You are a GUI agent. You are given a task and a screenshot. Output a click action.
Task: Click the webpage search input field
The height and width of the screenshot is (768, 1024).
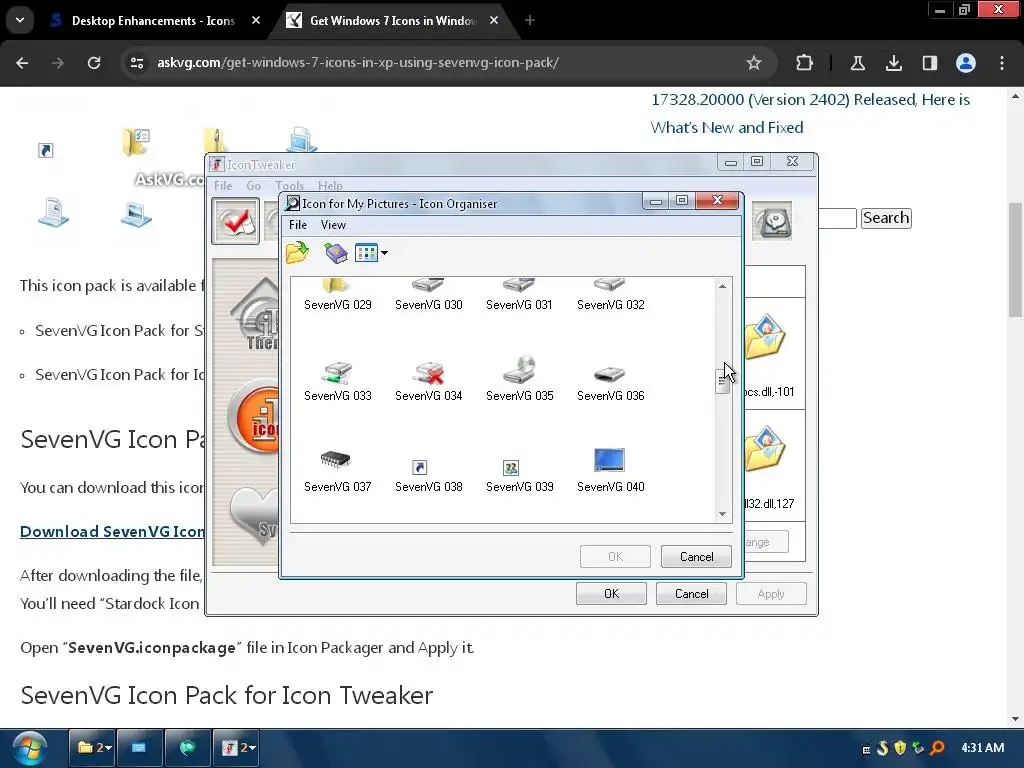click(837, 218)
